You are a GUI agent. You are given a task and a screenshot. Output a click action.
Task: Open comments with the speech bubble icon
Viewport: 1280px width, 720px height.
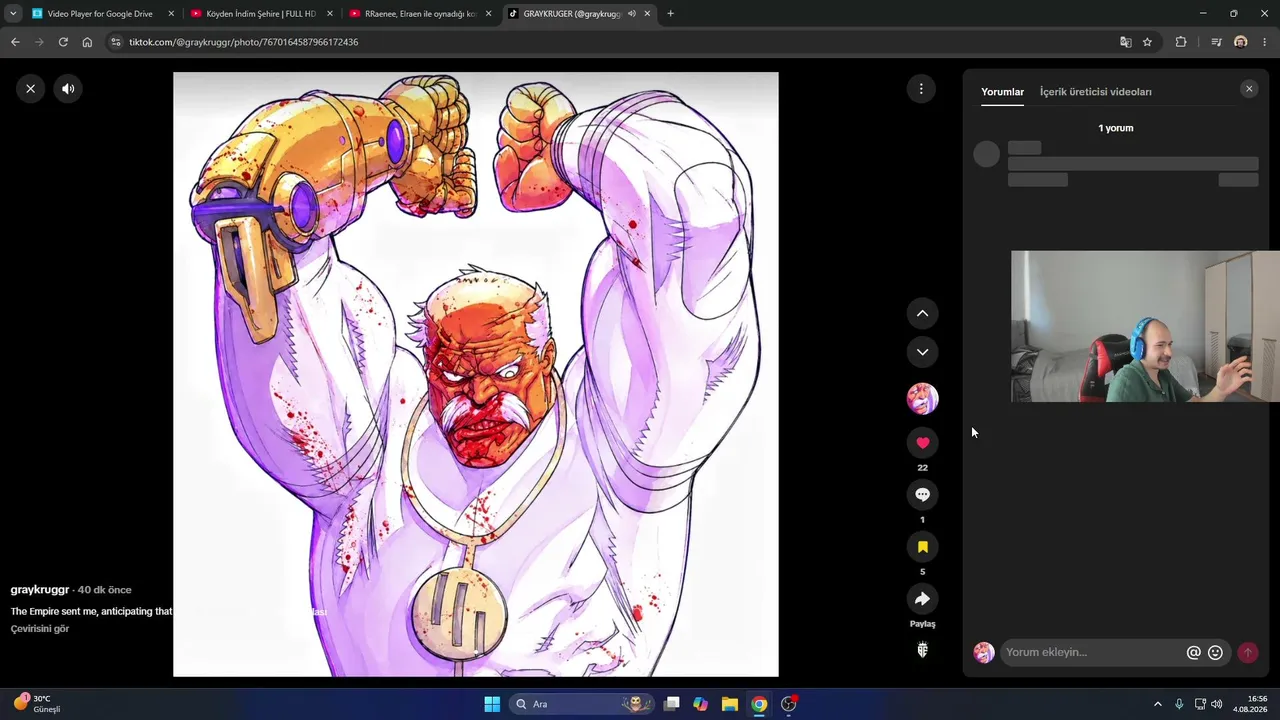tap(922, 495)
